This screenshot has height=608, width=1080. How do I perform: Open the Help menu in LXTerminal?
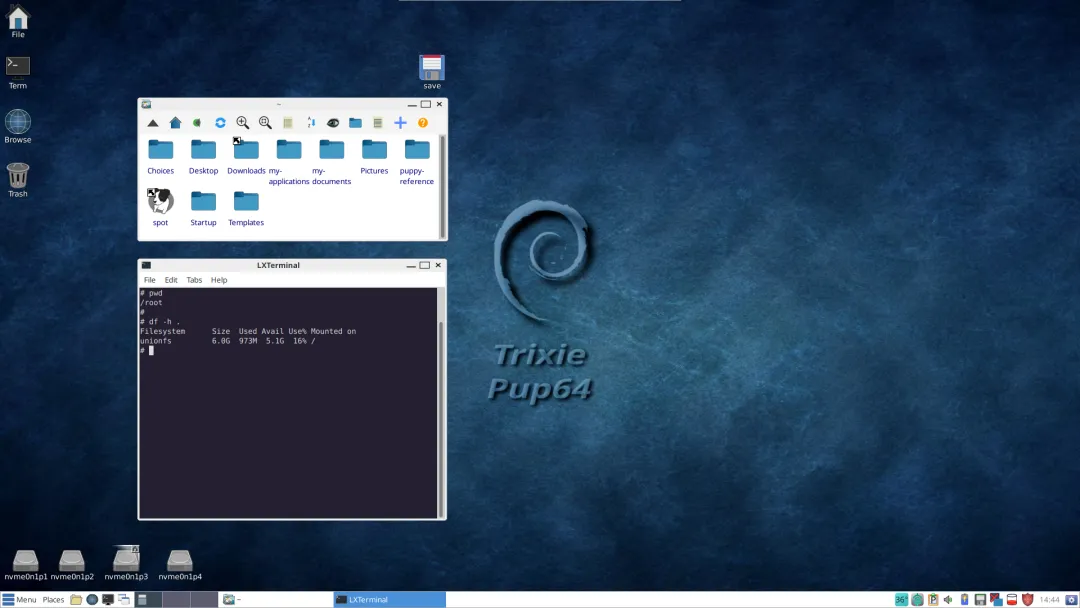pyautogui.click(x=219, y=280)
